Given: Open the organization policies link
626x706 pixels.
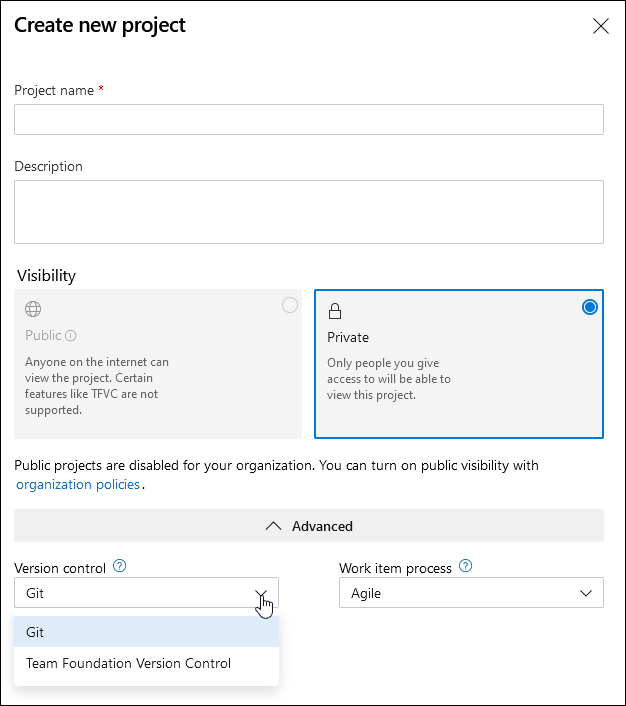Looking at the screenshot, I should tap(78, 485).
